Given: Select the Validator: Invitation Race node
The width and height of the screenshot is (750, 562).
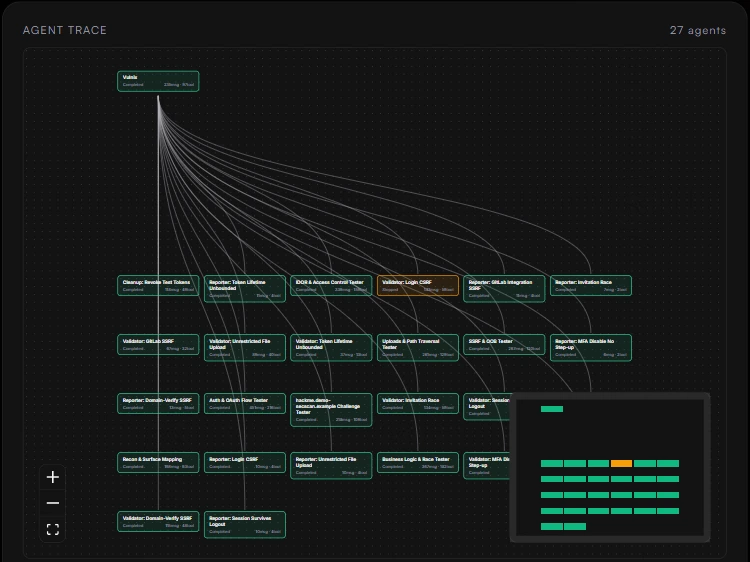Looking at the screenshot, I should pyautogui.click(x=418, y=404).
